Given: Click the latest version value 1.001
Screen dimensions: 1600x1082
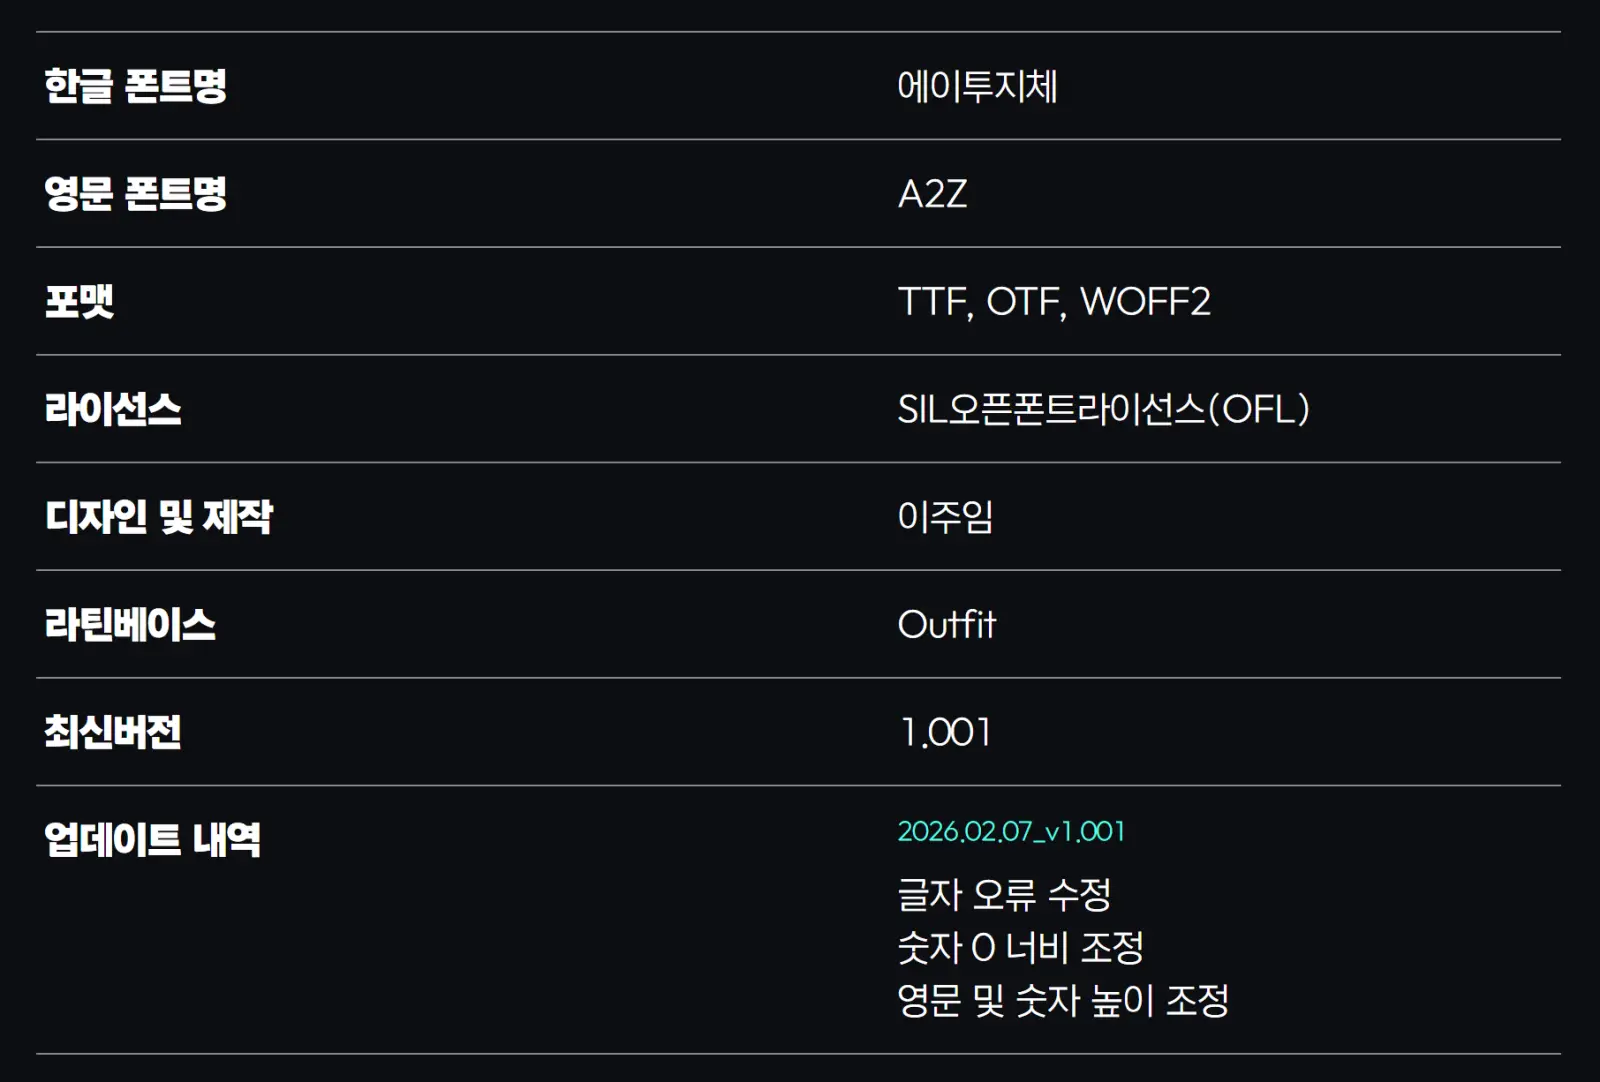Looking at the screenshot, I should (945, 733).
